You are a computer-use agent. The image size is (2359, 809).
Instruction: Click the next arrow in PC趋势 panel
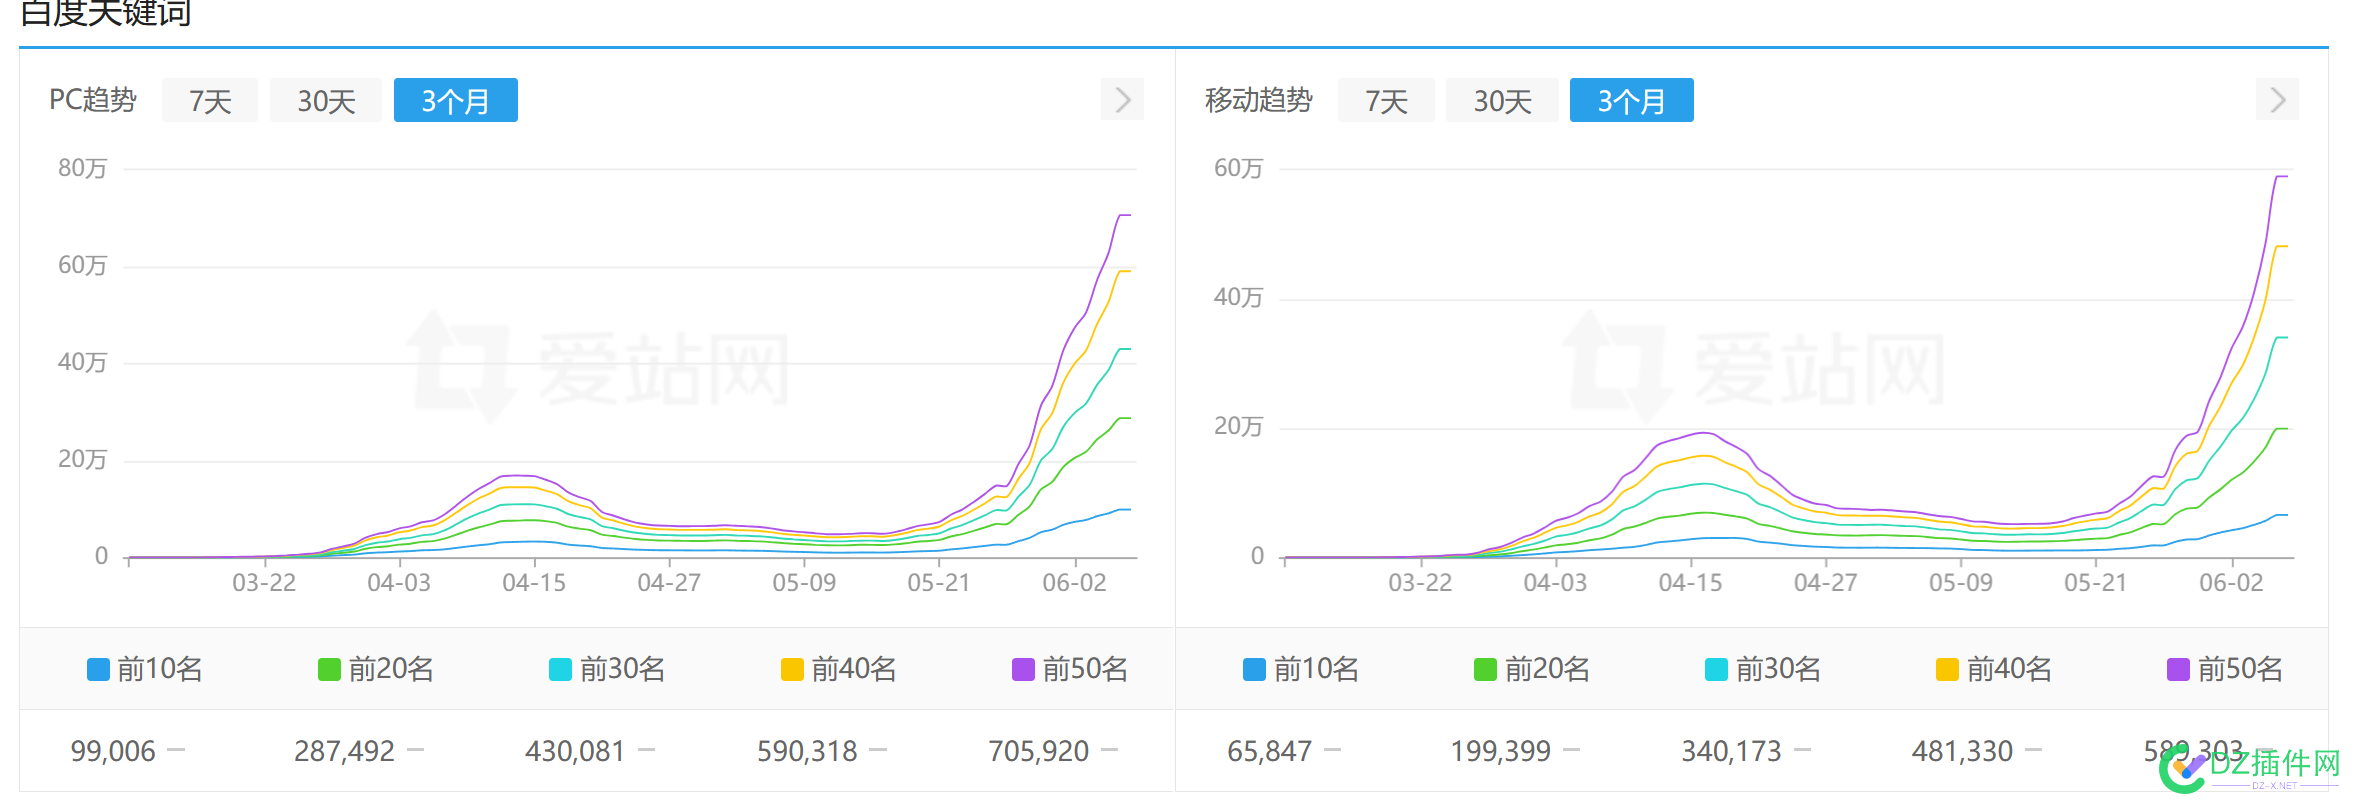1122,99
